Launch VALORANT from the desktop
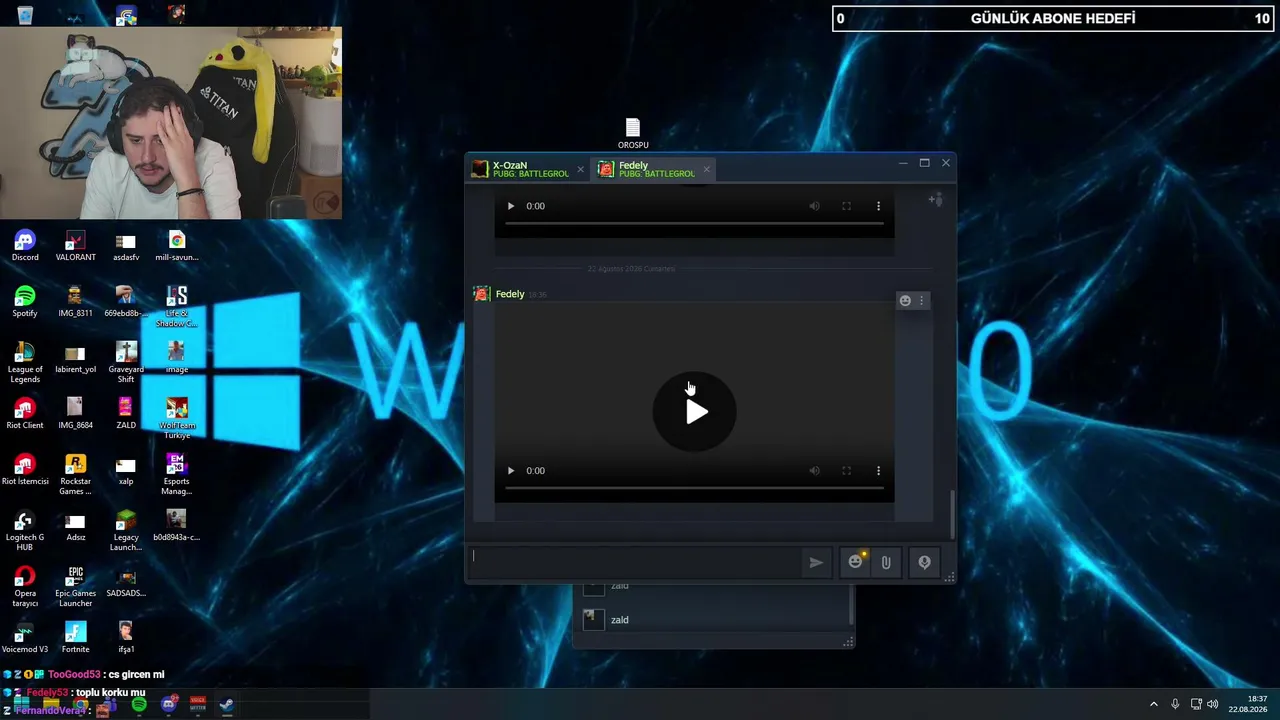This screenshot has height=720, width=1280. [75, 246]
